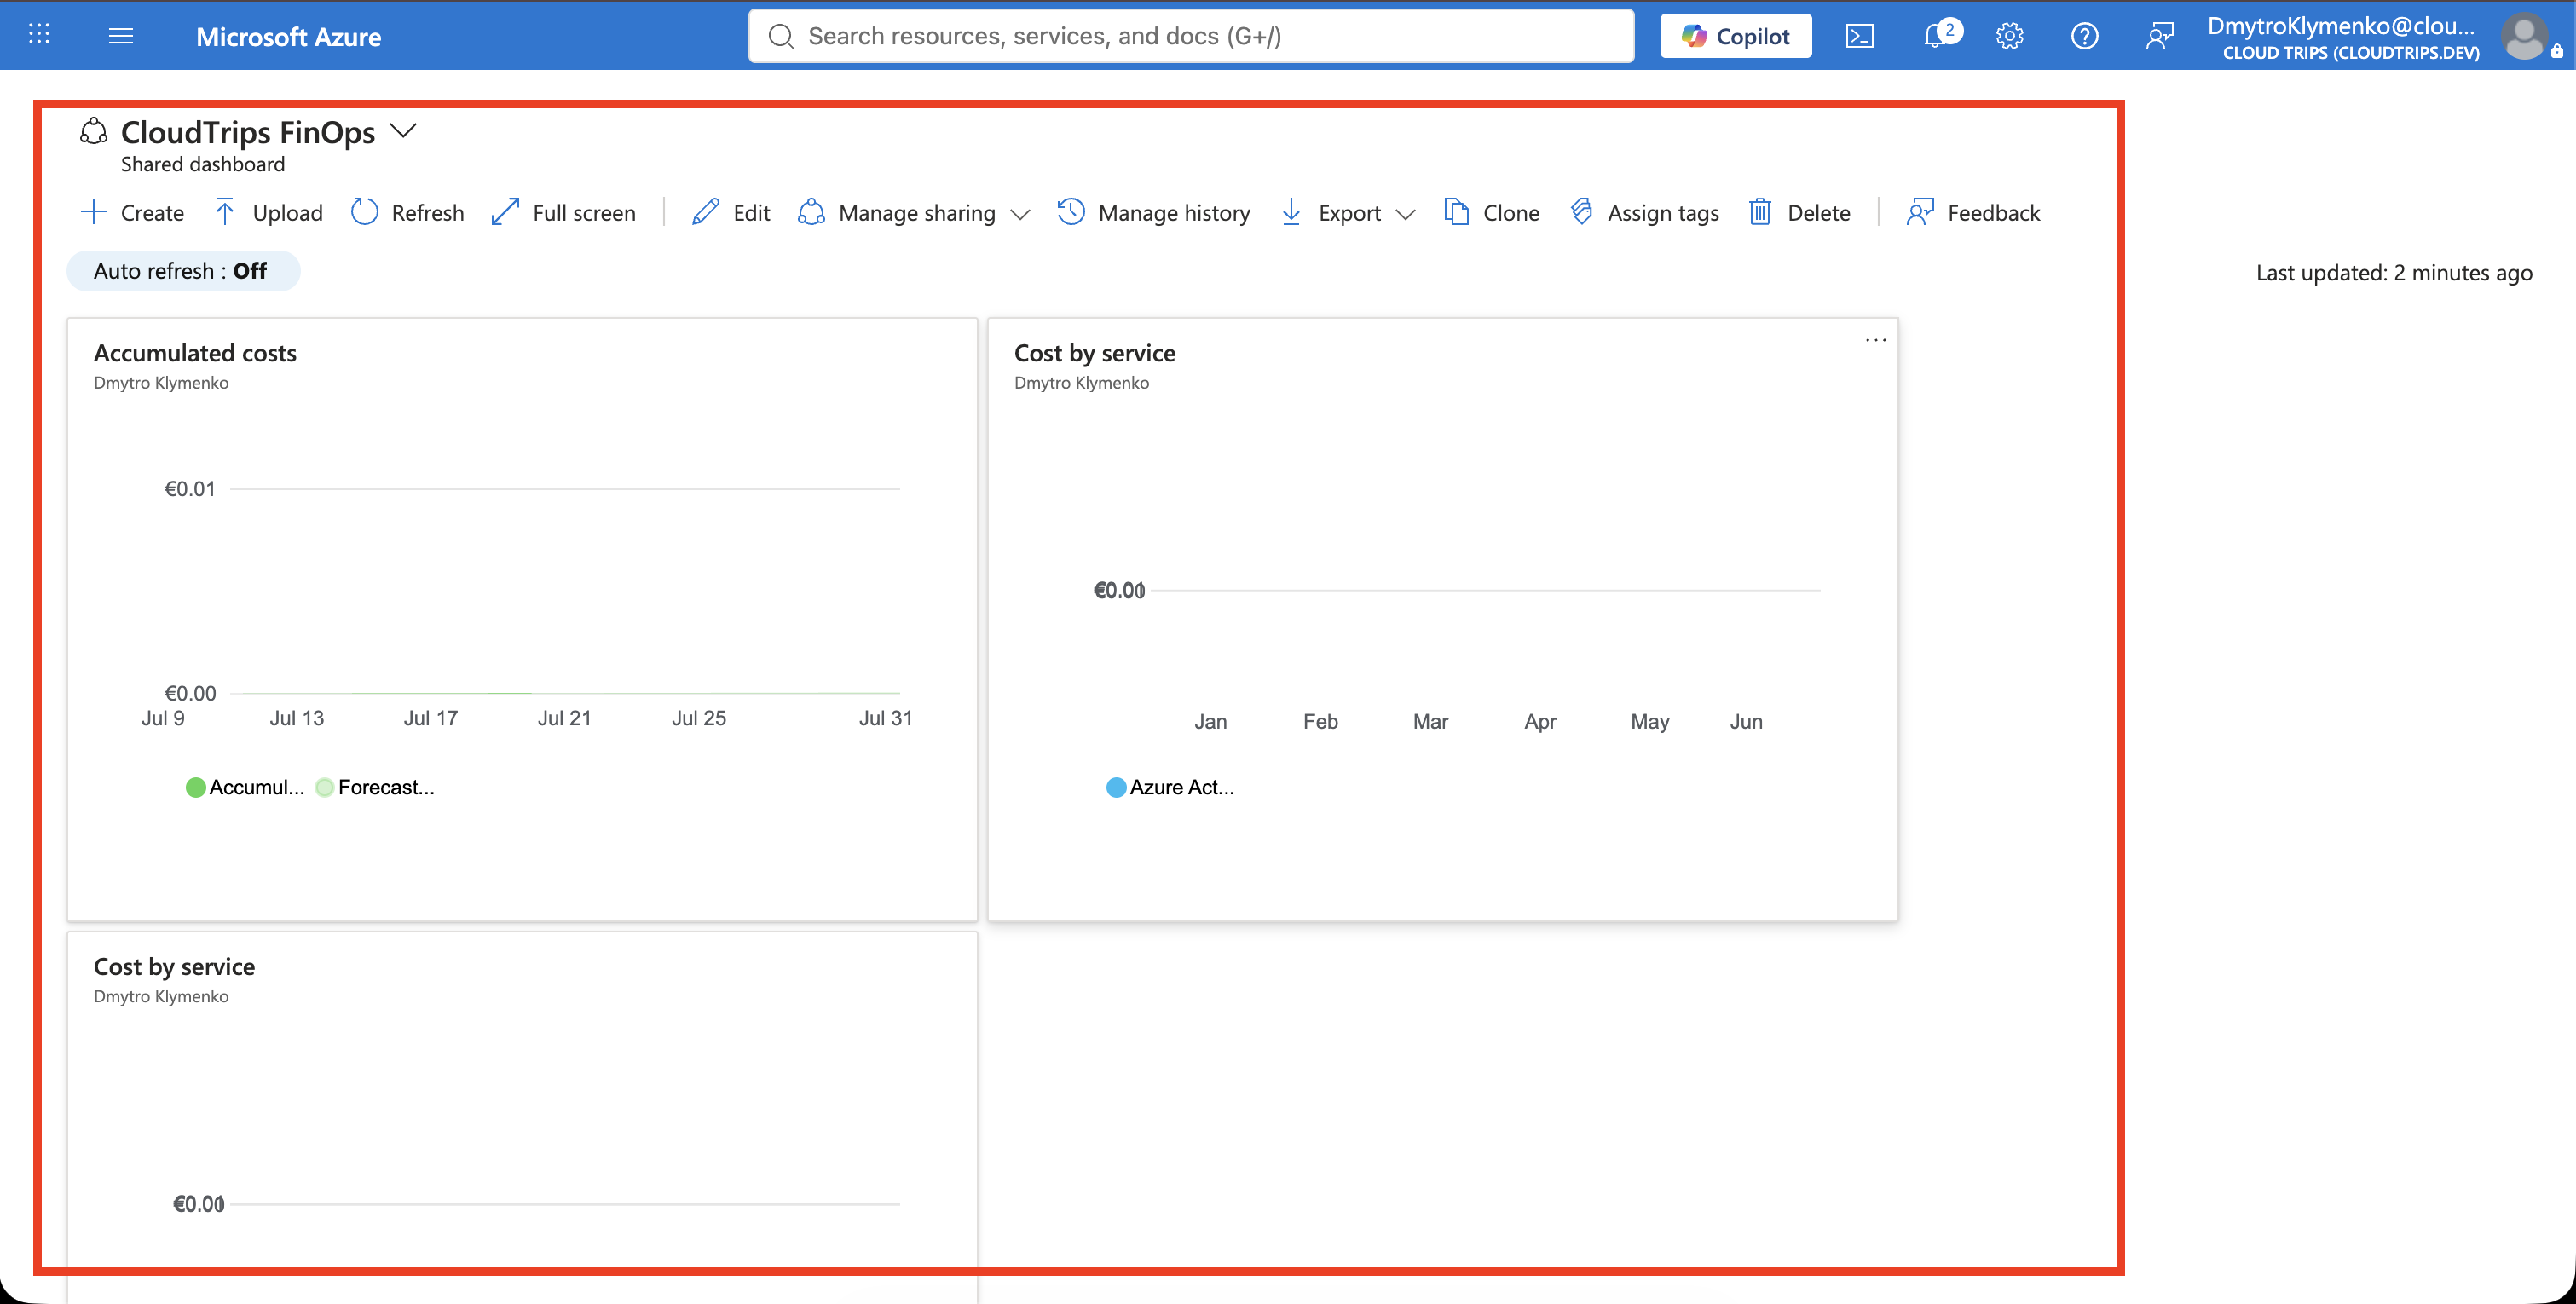
Task: Click the Full screen arrows icon
Action: tap(505, 212)
